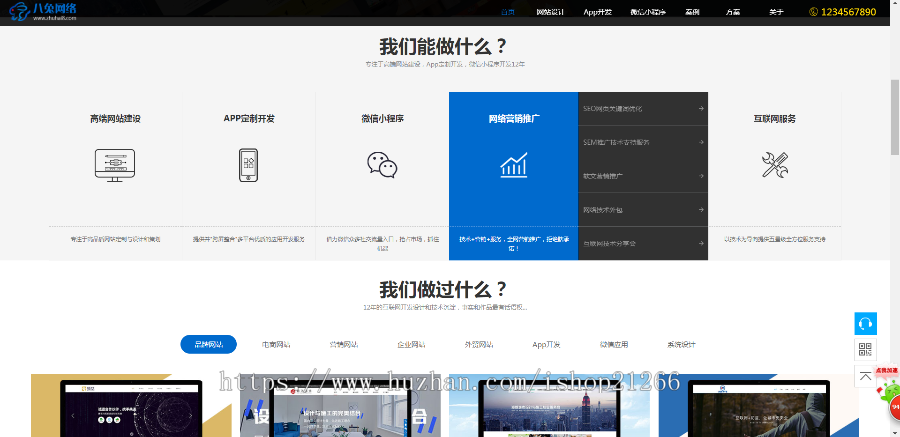
Task: Open the 案例 nav item
Action: (x=692, y=12)
